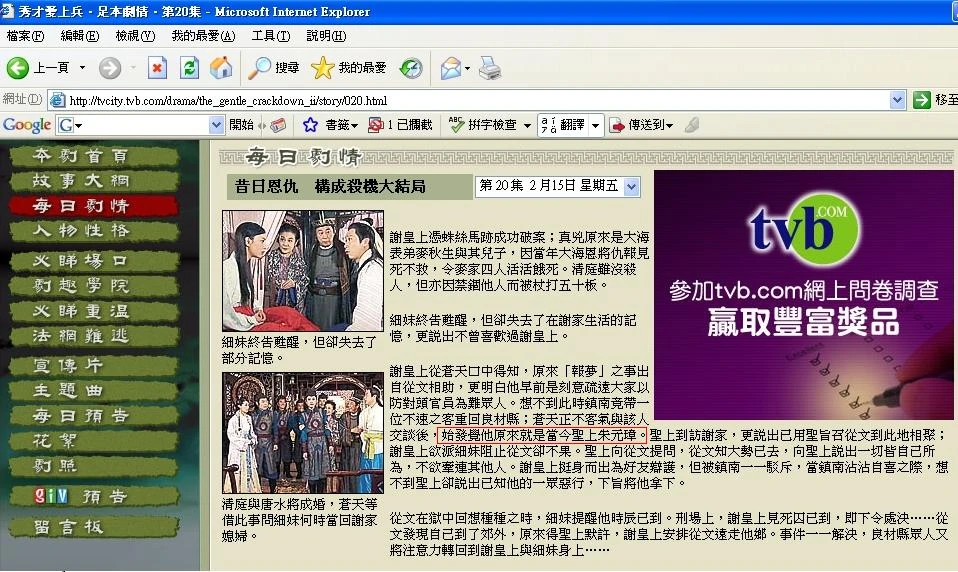Open Search with the magnifier icon
The width and height of the screenshot is (958, 572).
(x=259, y=68)
